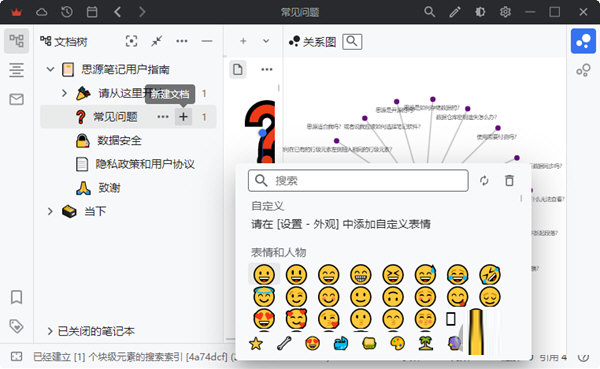Viewport: 600px width, 369px height.
Task: Open help icon in the status bar
Action: click(x=583, y=358)
